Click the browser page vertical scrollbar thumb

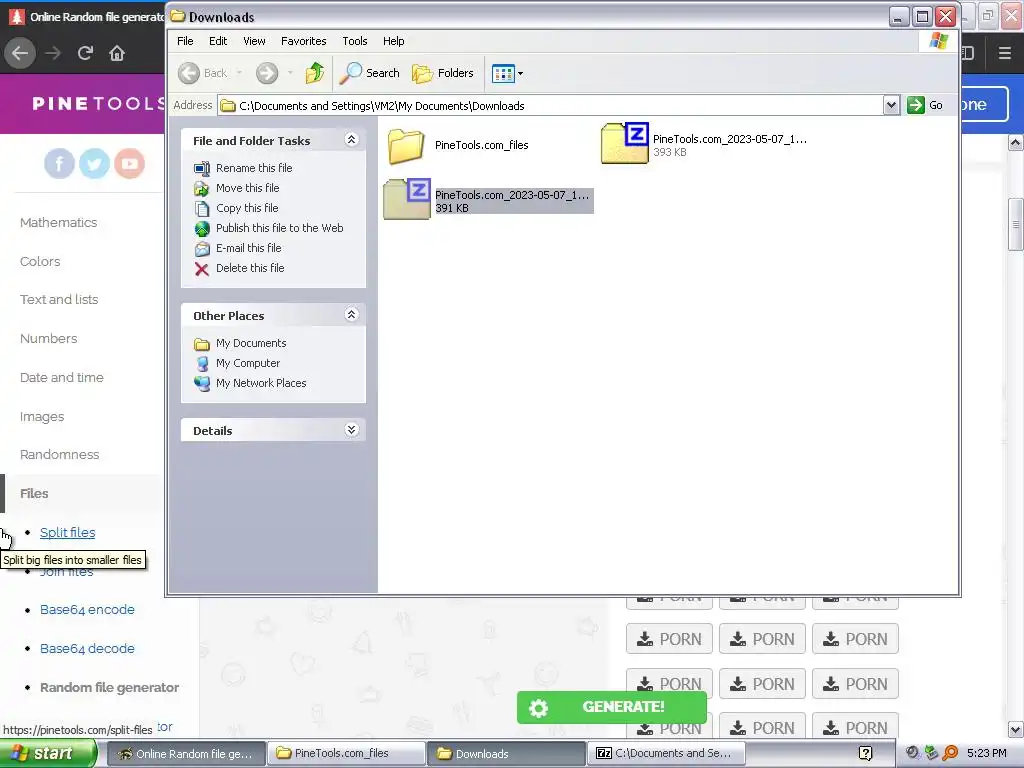point(1015,224)
